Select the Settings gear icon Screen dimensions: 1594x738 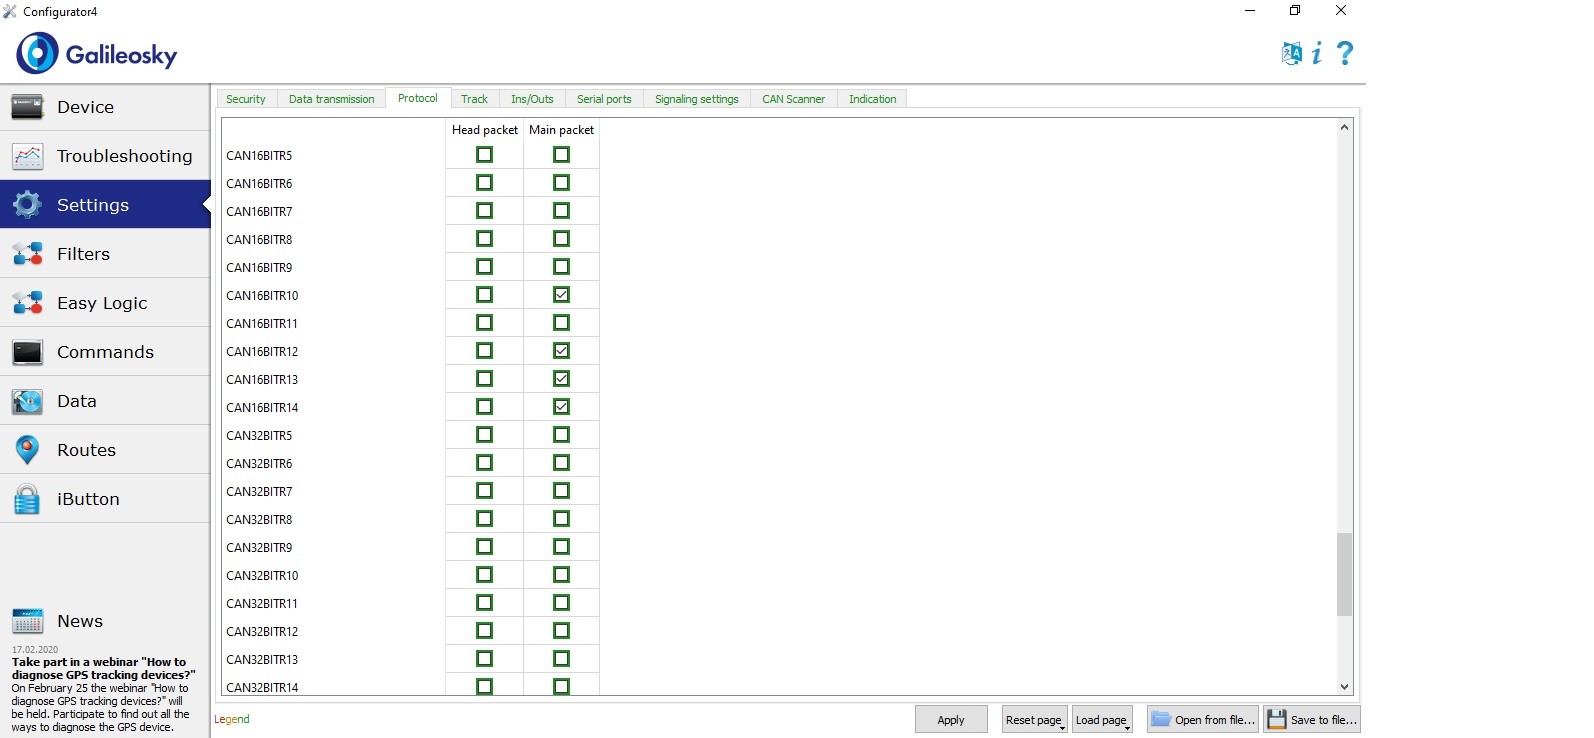tap(27, 205)
